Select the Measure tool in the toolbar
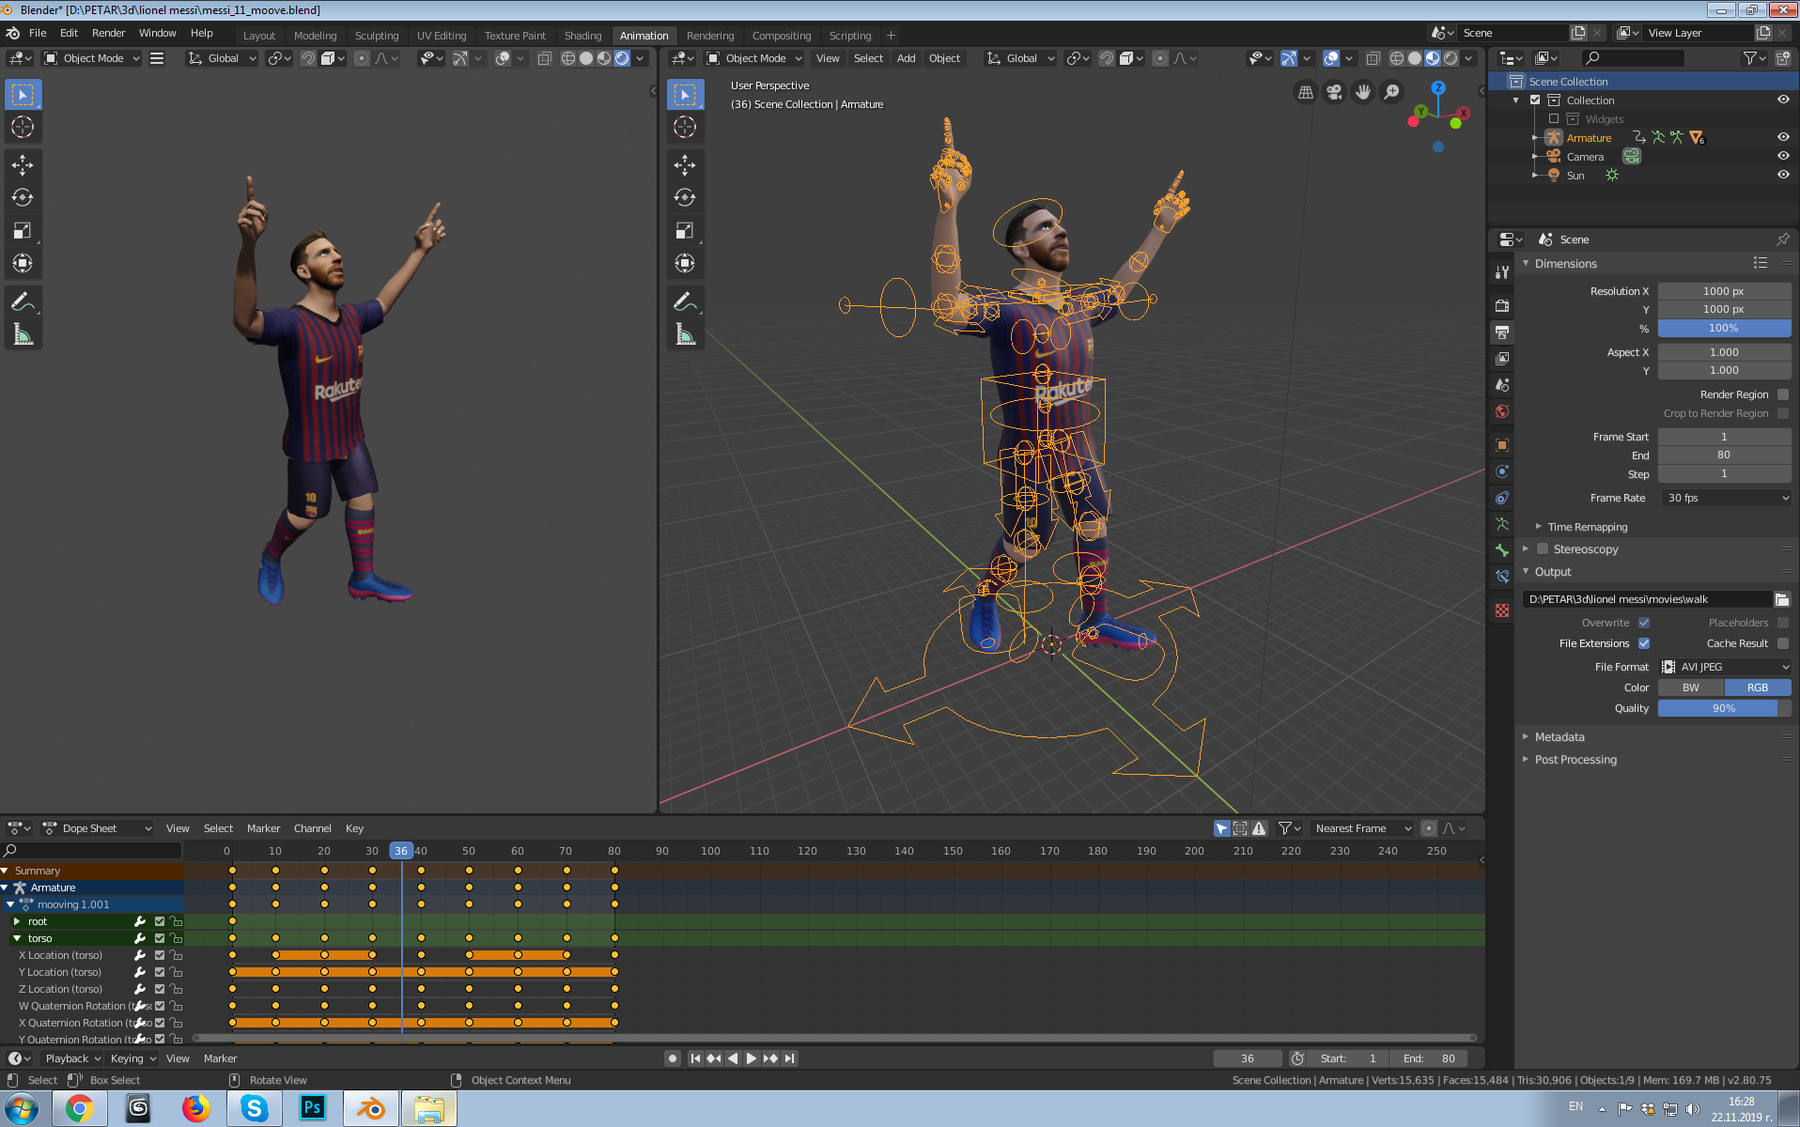This screenshot has height=1127, width=1800. tap(685, 334)
